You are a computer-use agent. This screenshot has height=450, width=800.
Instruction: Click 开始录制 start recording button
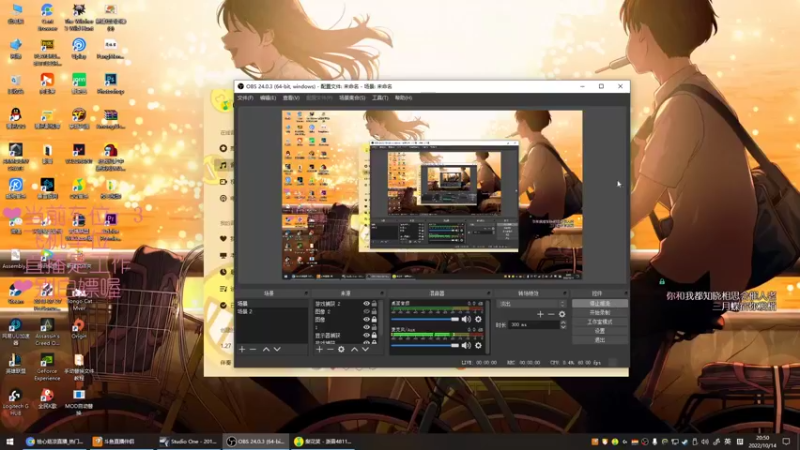(599, 313)
